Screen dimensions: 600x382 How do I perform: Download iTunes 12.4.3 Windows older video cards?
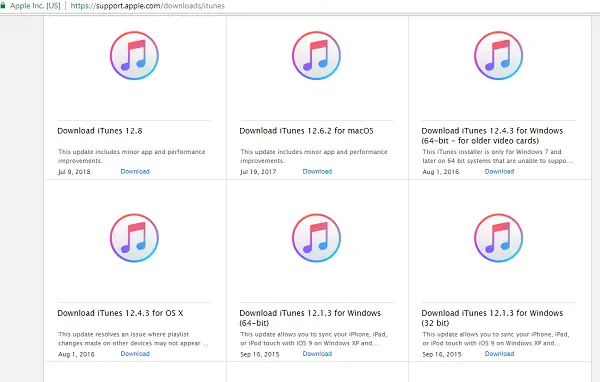point(499,171)
